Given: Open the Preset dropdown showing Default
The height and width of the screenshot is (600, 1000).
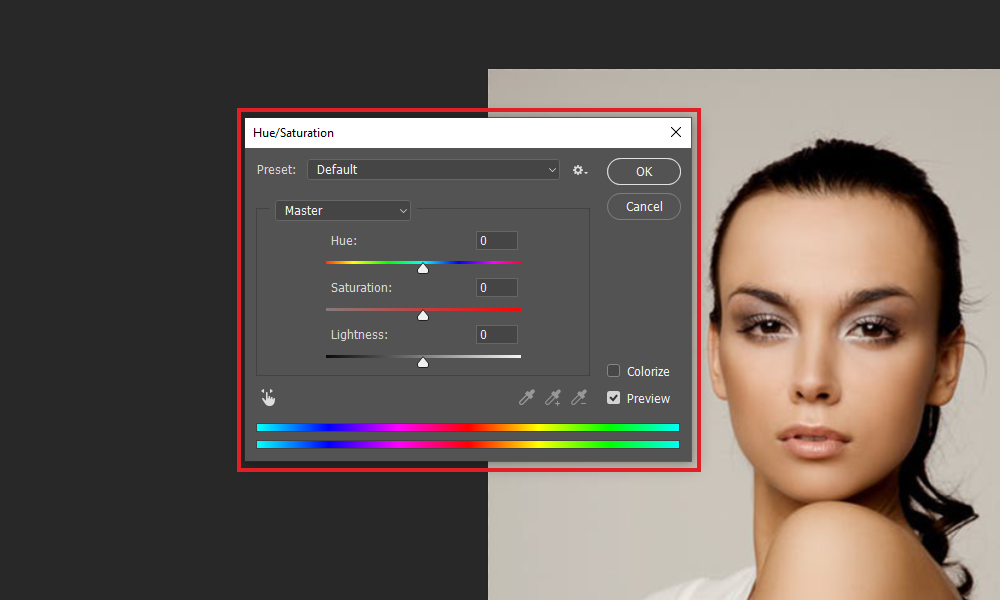Looking at the screenshot, I should [x=433, y=170].
